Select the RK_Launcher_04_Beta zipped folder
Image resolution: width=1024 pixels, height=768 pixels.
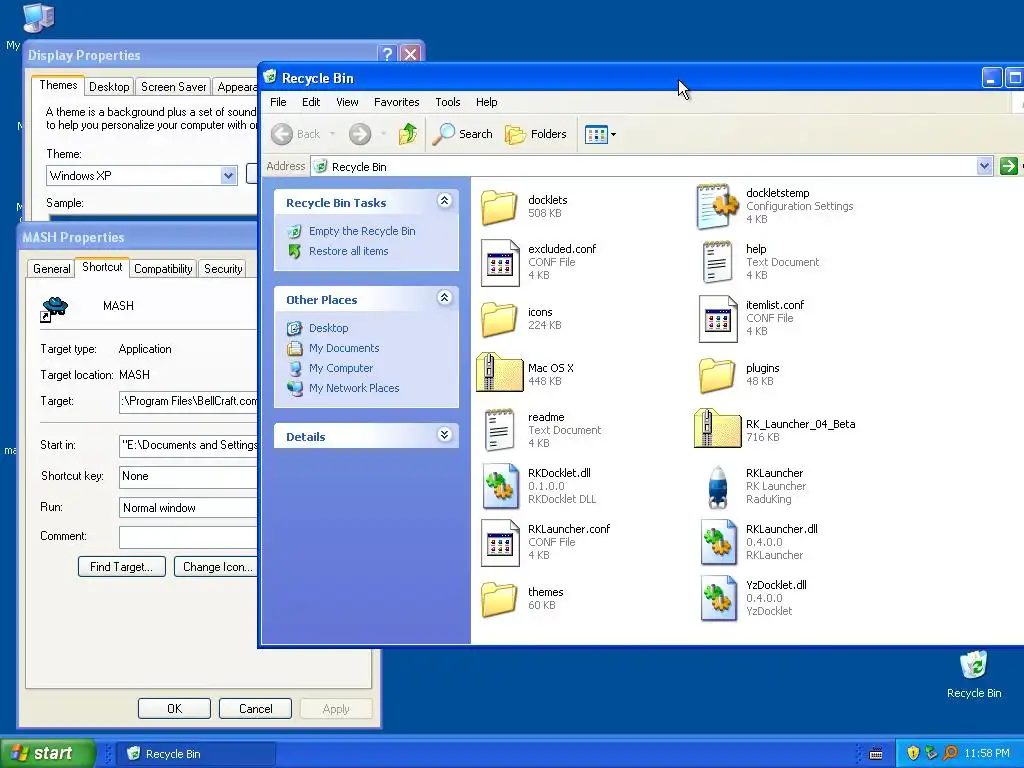point(718,428)
